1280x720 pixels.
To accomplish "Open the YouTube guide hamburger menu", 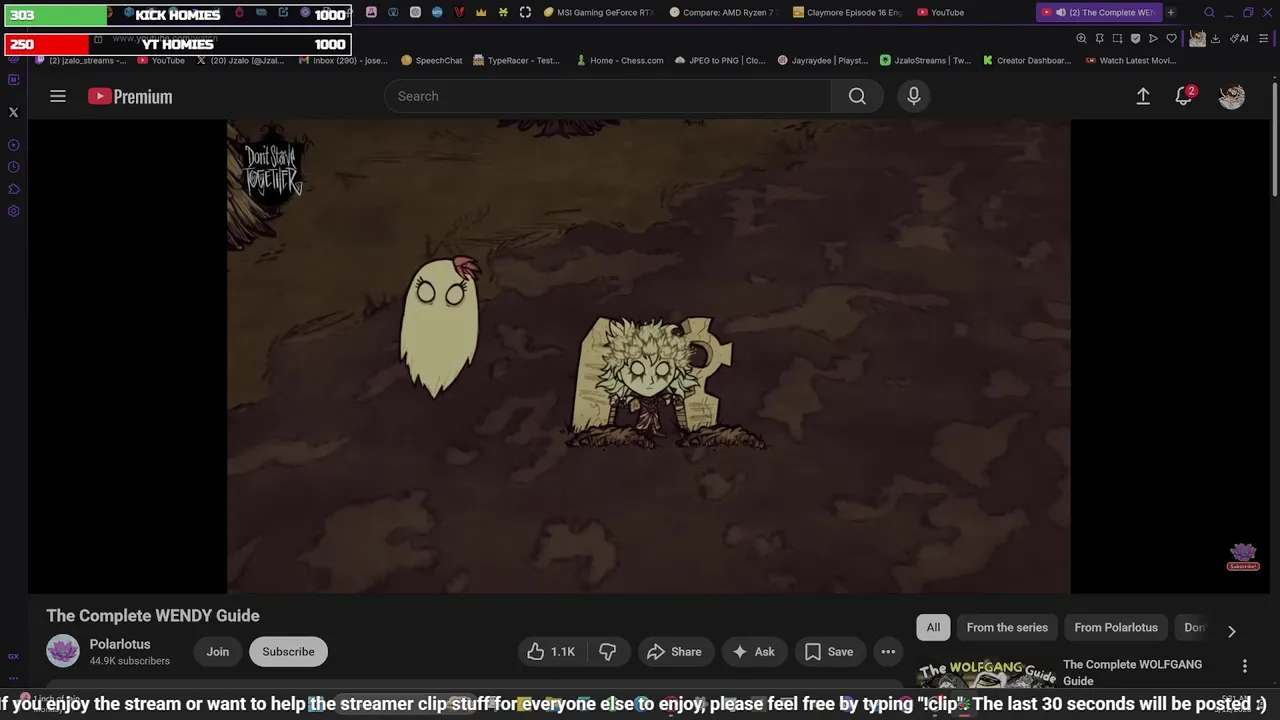I will pyautogui.click(x=58, y=96).
